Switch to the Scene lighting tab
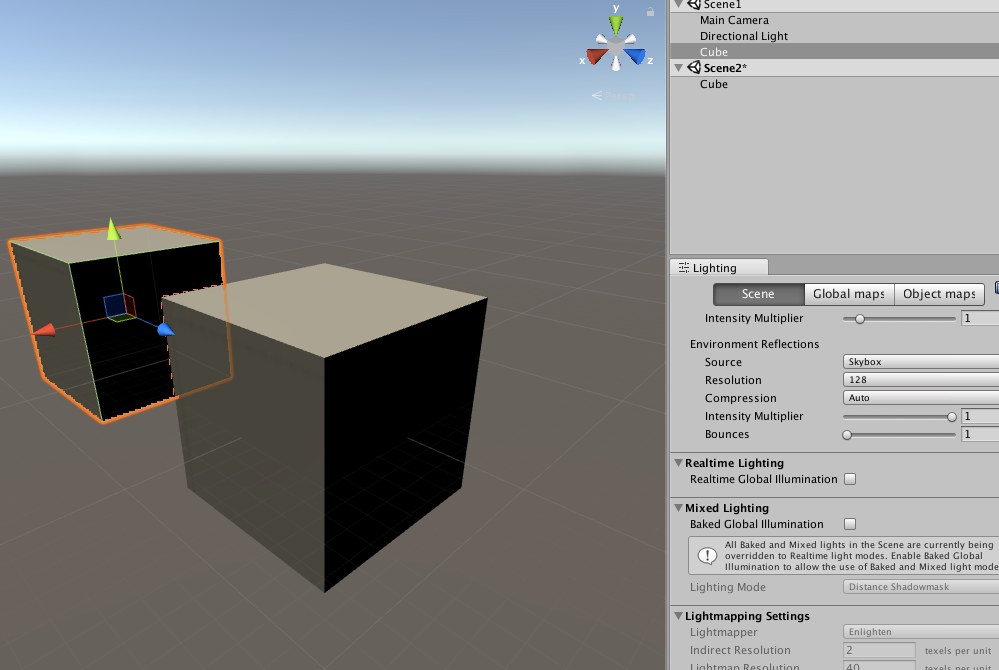This screenshot has height=670, width=999. [758, 294]
